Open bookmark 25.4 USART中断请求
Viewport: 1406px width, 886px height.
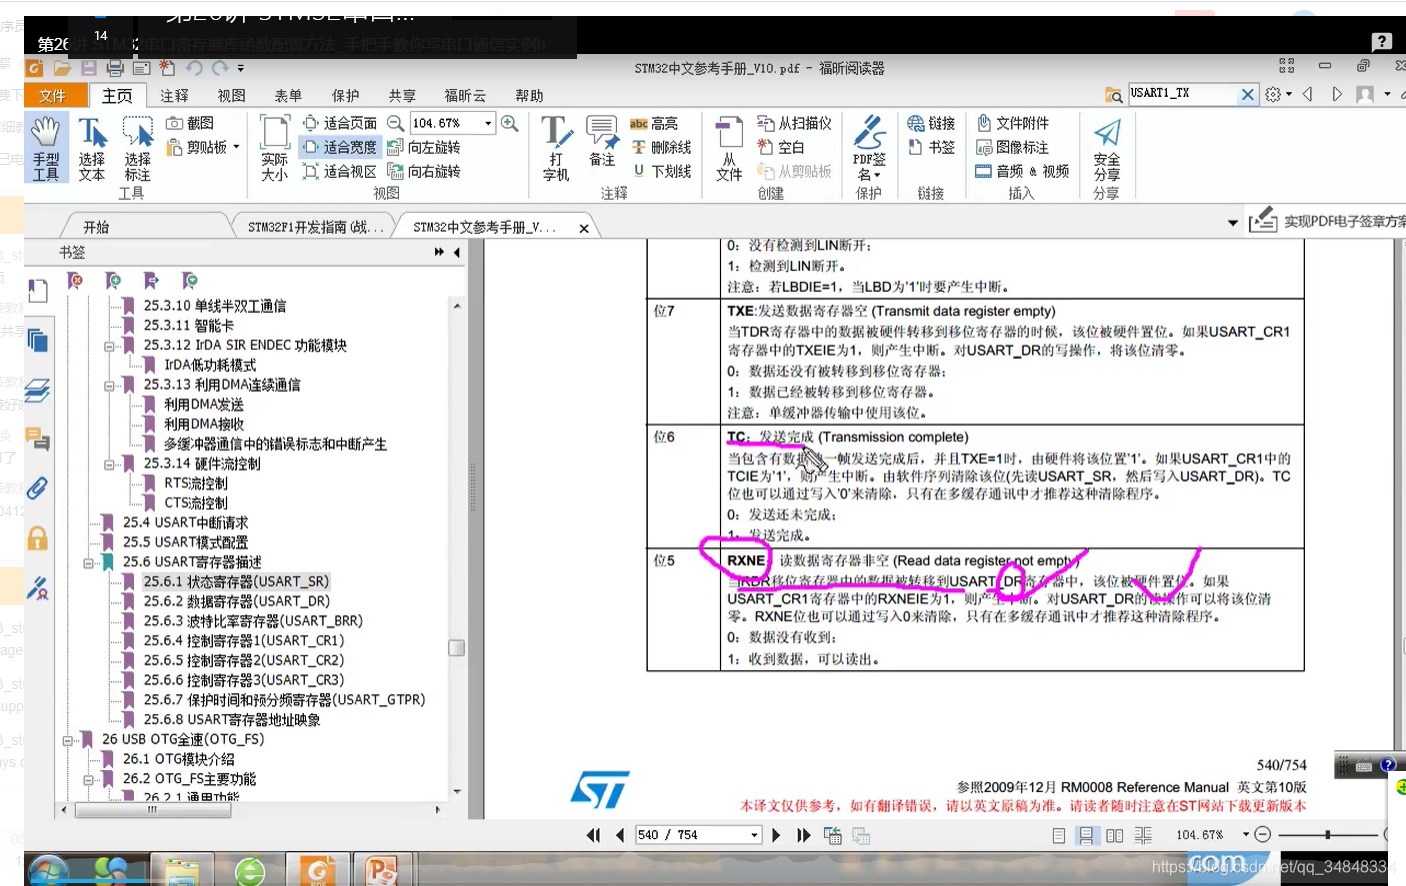pos(185,522)
